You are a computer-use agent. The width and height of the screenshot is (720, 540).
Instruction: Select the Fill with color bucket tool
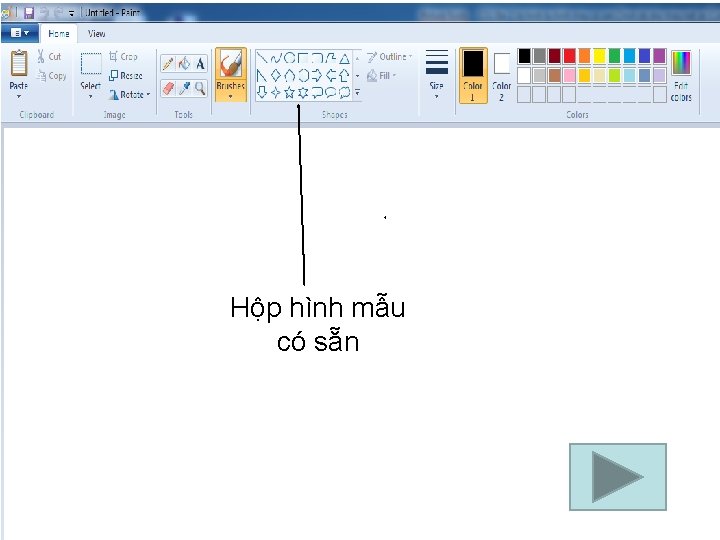[x=184, y=63]
